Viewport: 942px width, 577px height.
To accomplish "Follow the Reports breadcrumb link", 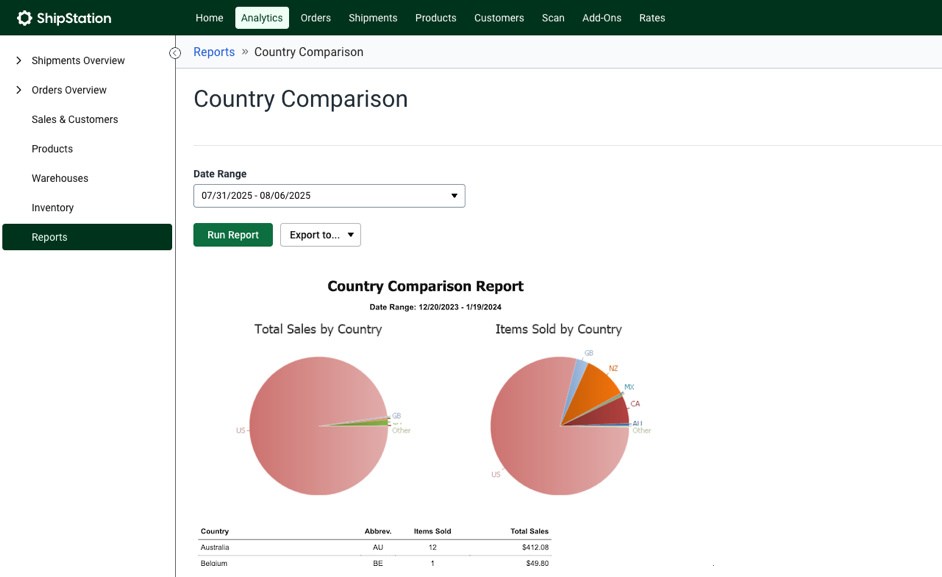I will (x=213, y=51).
